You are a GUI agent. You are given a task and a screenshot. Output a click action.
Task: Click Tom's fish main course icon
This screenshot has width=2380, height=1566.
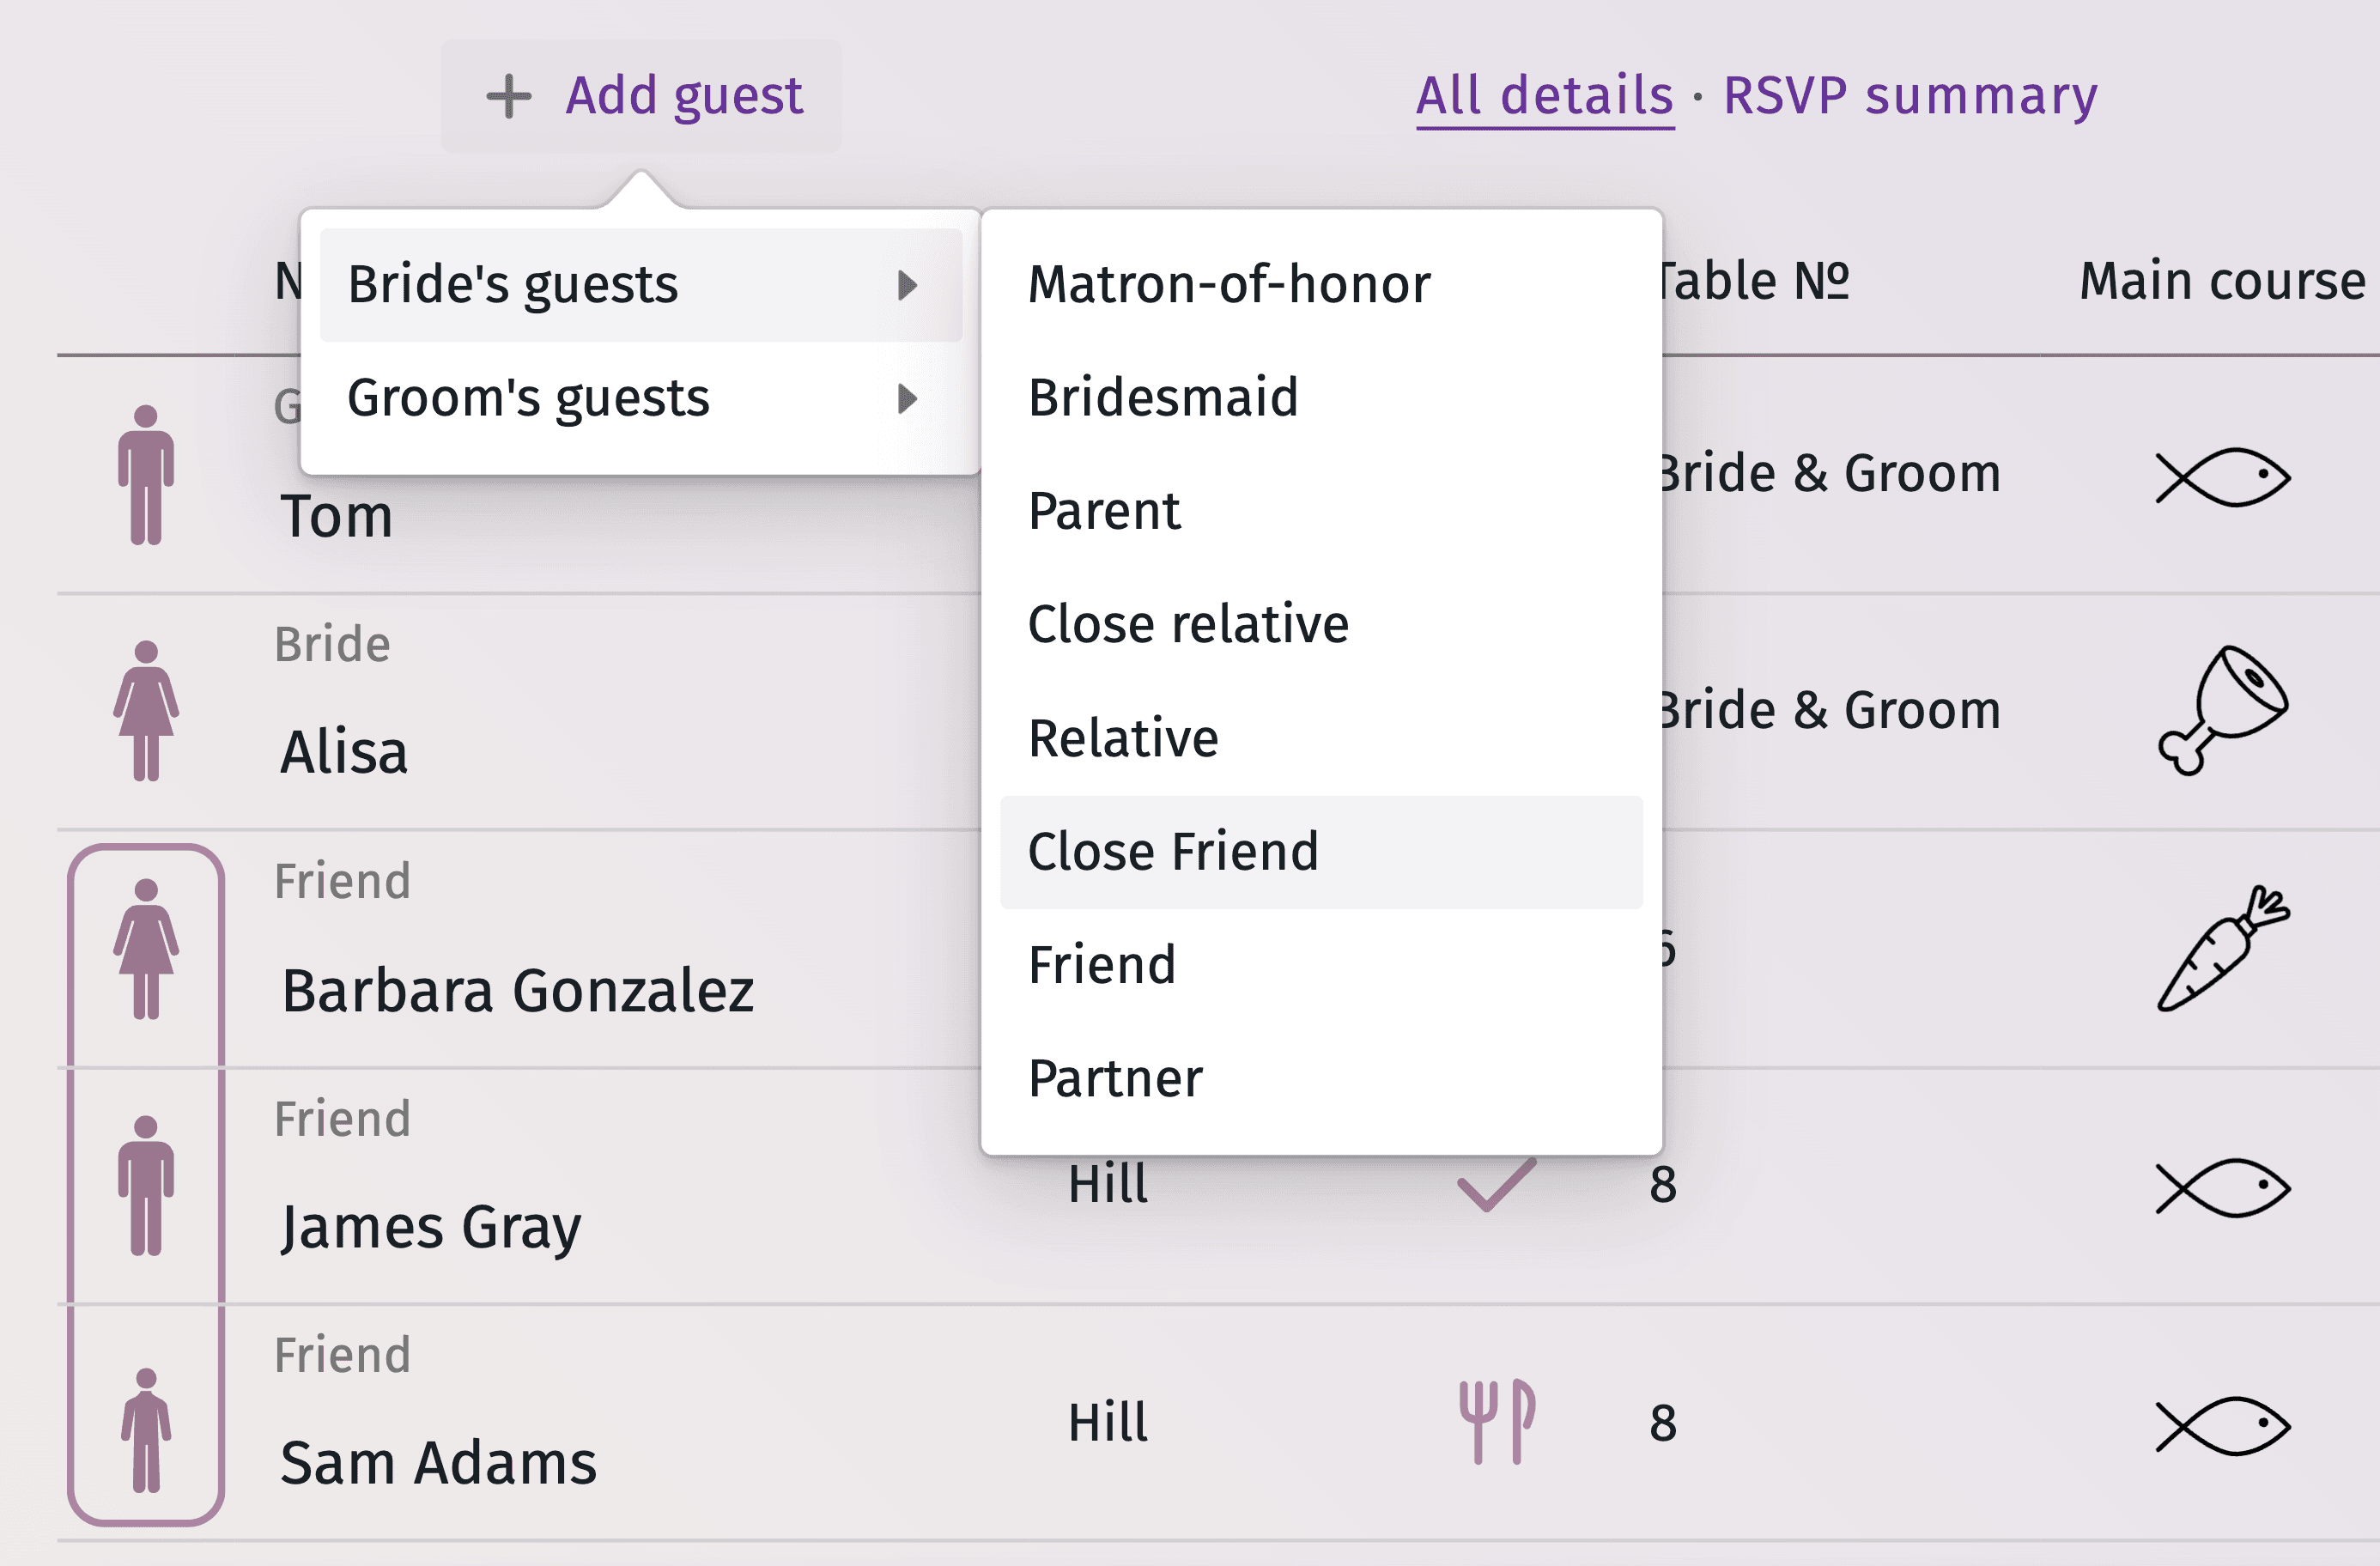2222,477
